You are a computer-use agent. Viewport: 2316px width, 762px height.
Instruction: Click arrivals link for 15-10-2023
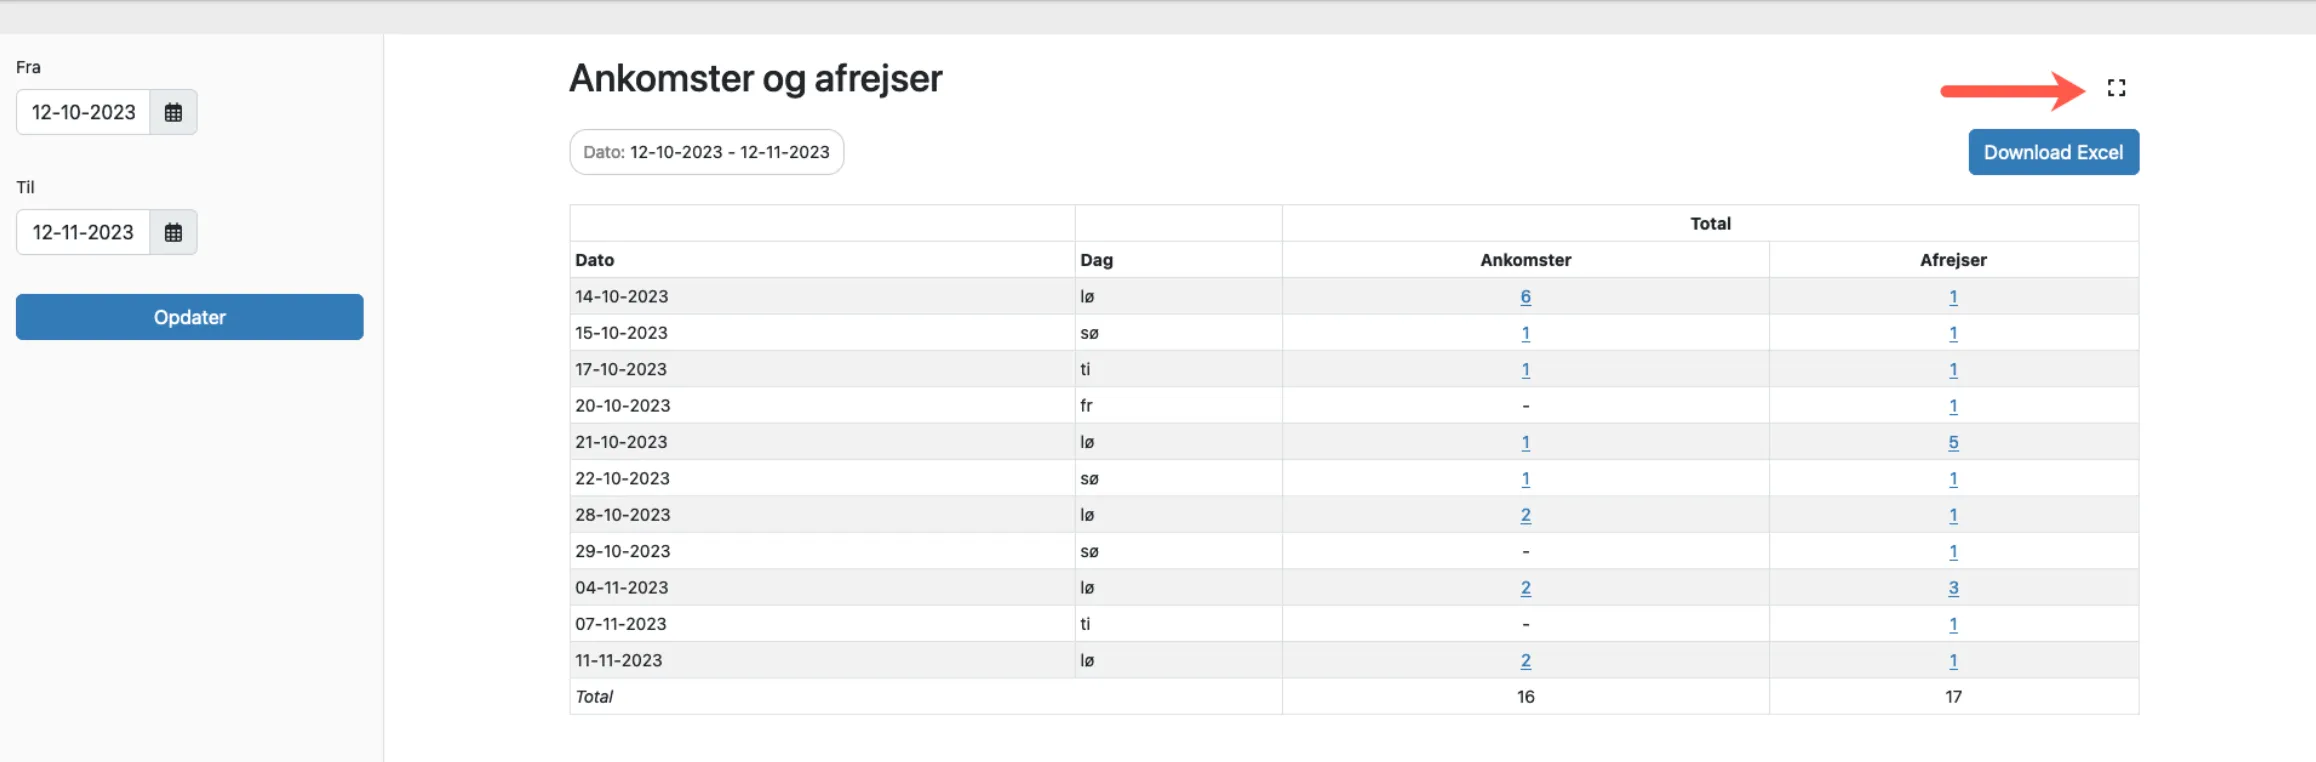(1525, 333)
